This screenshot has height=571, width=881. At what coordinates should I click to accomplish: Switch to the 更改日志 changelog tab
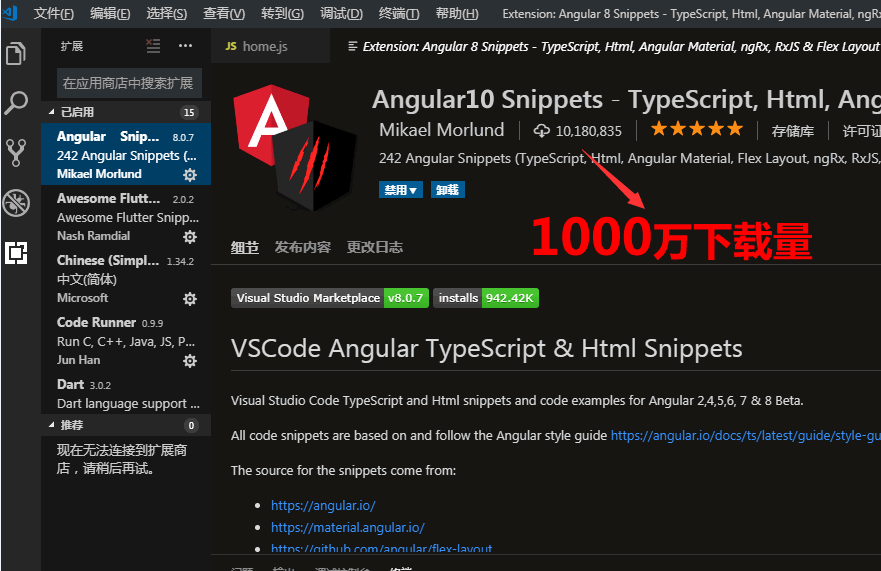(375, 247)
